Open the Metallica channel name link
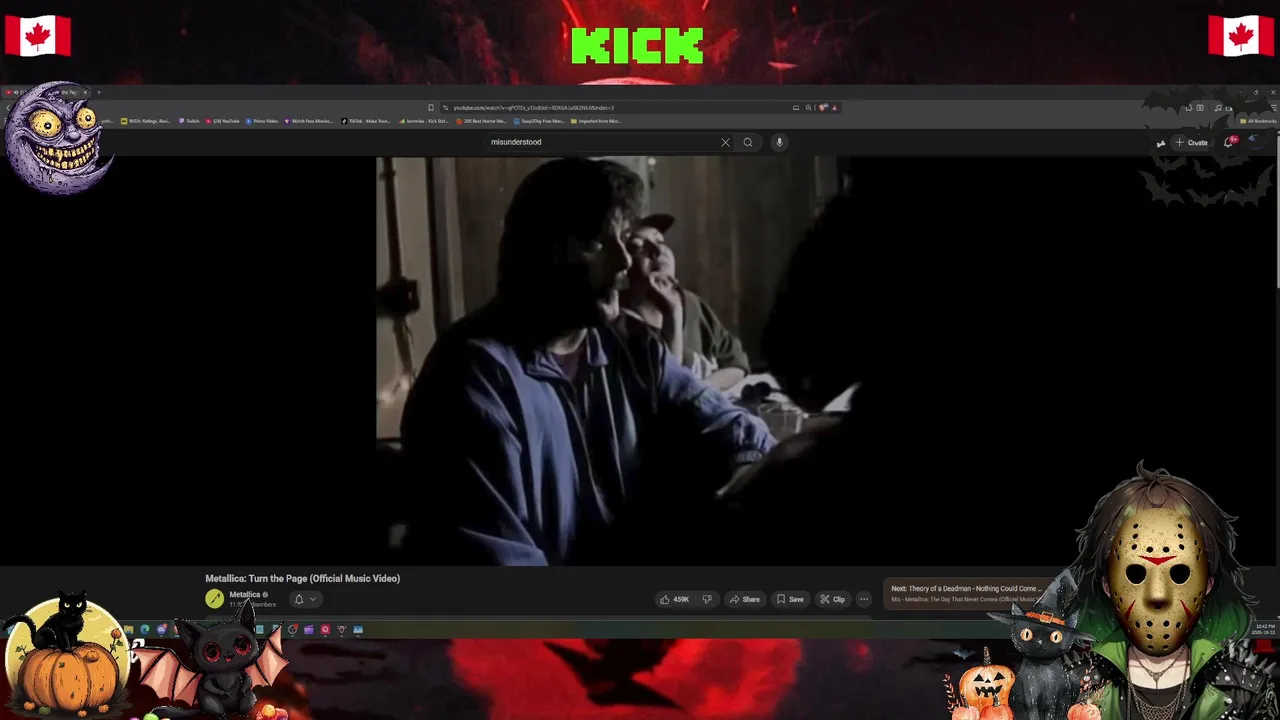Image resolution: width=1280 pixels, height=720 pixels. 244,595
